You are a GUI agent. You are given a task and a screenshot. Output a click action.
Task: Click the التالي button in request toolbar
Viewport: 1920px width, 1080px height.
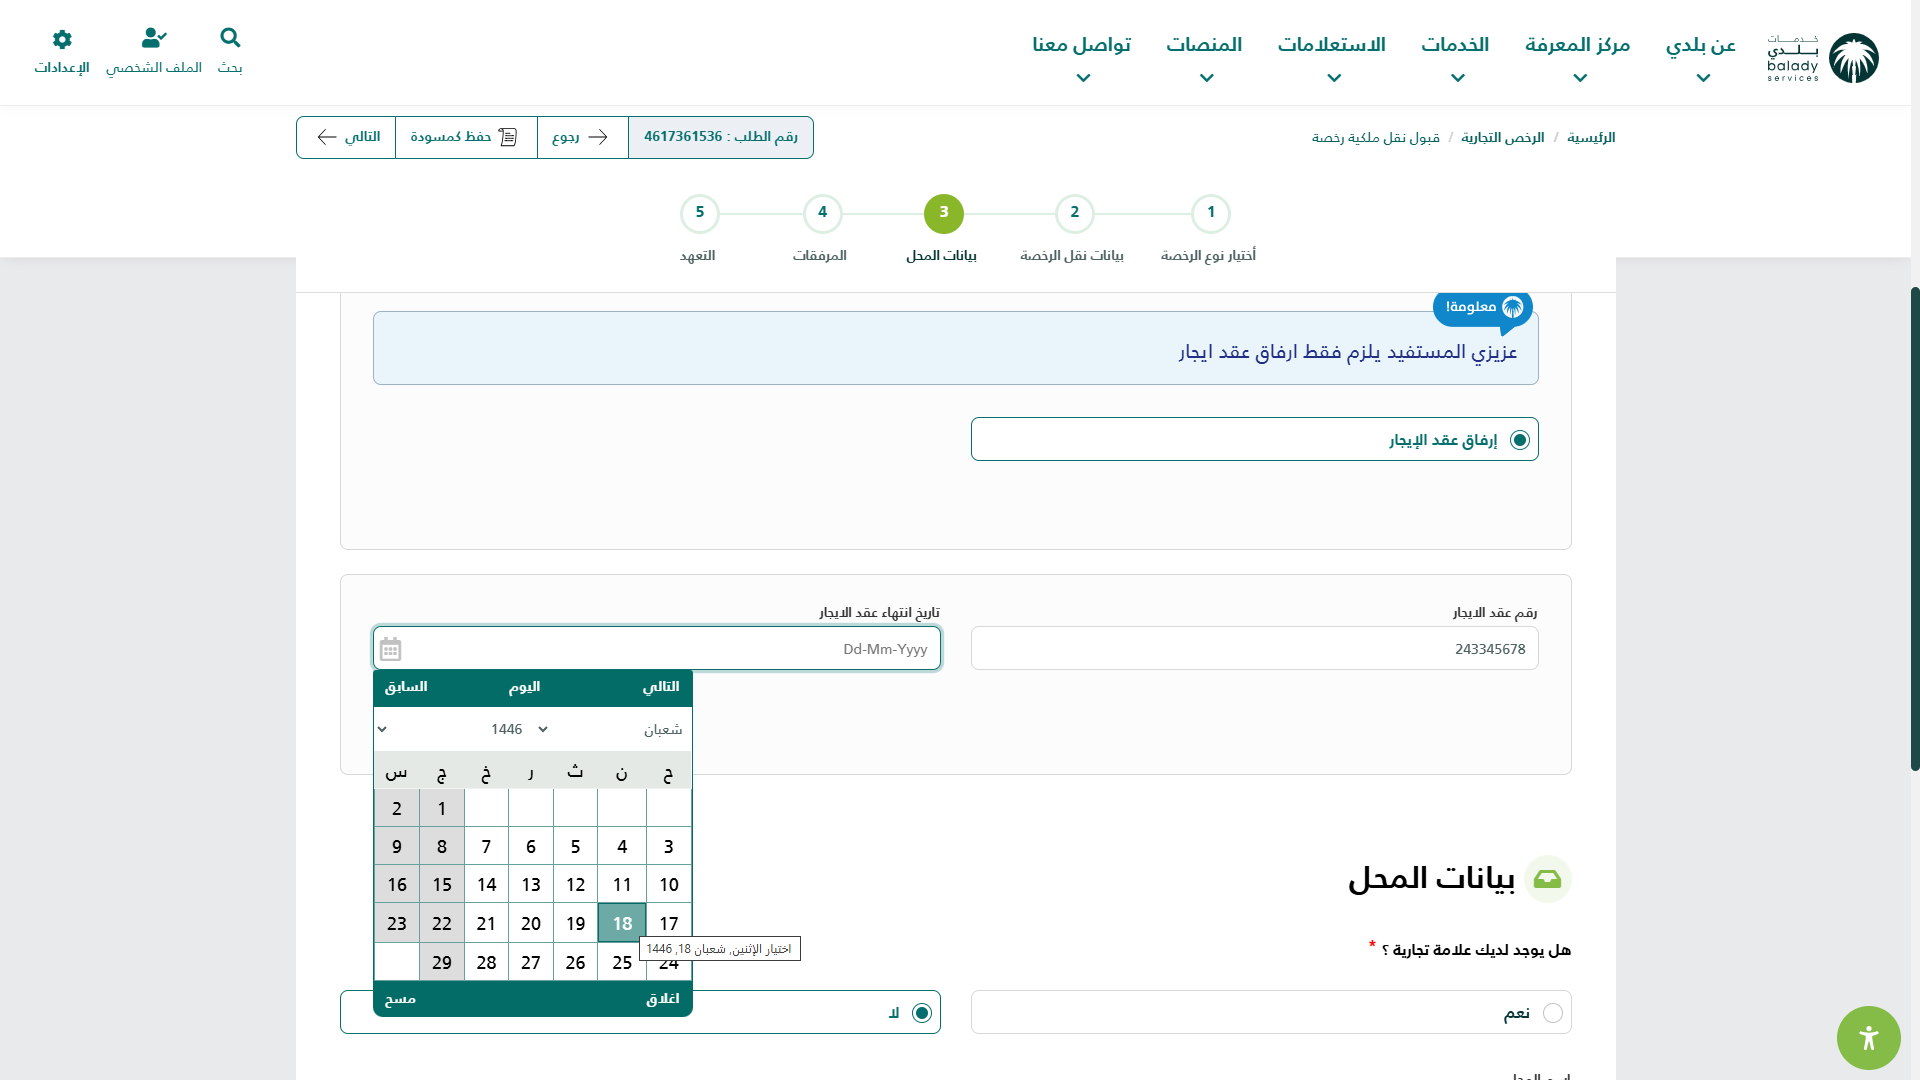pos(347,137)
